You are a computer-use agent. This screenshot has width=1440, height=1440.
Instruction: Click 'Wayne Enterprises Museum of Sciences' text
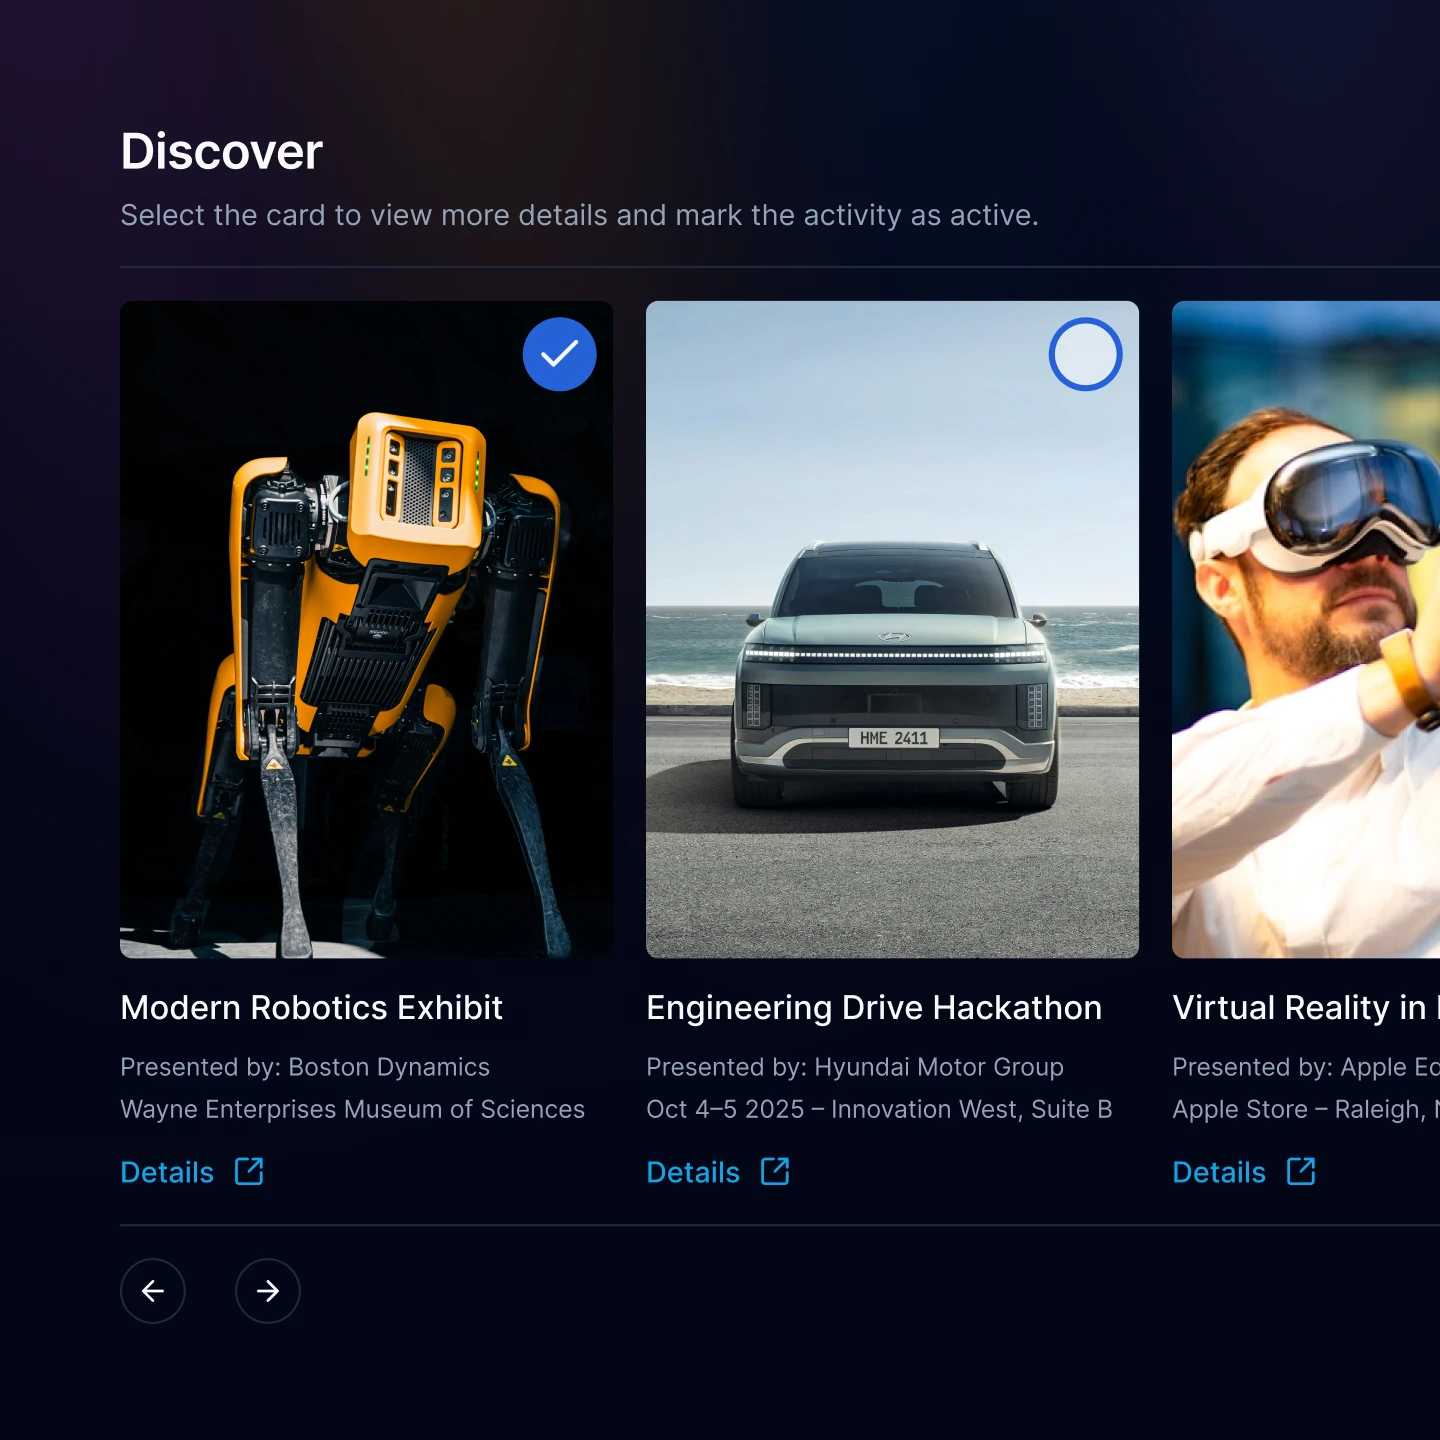click(352, 1109)
